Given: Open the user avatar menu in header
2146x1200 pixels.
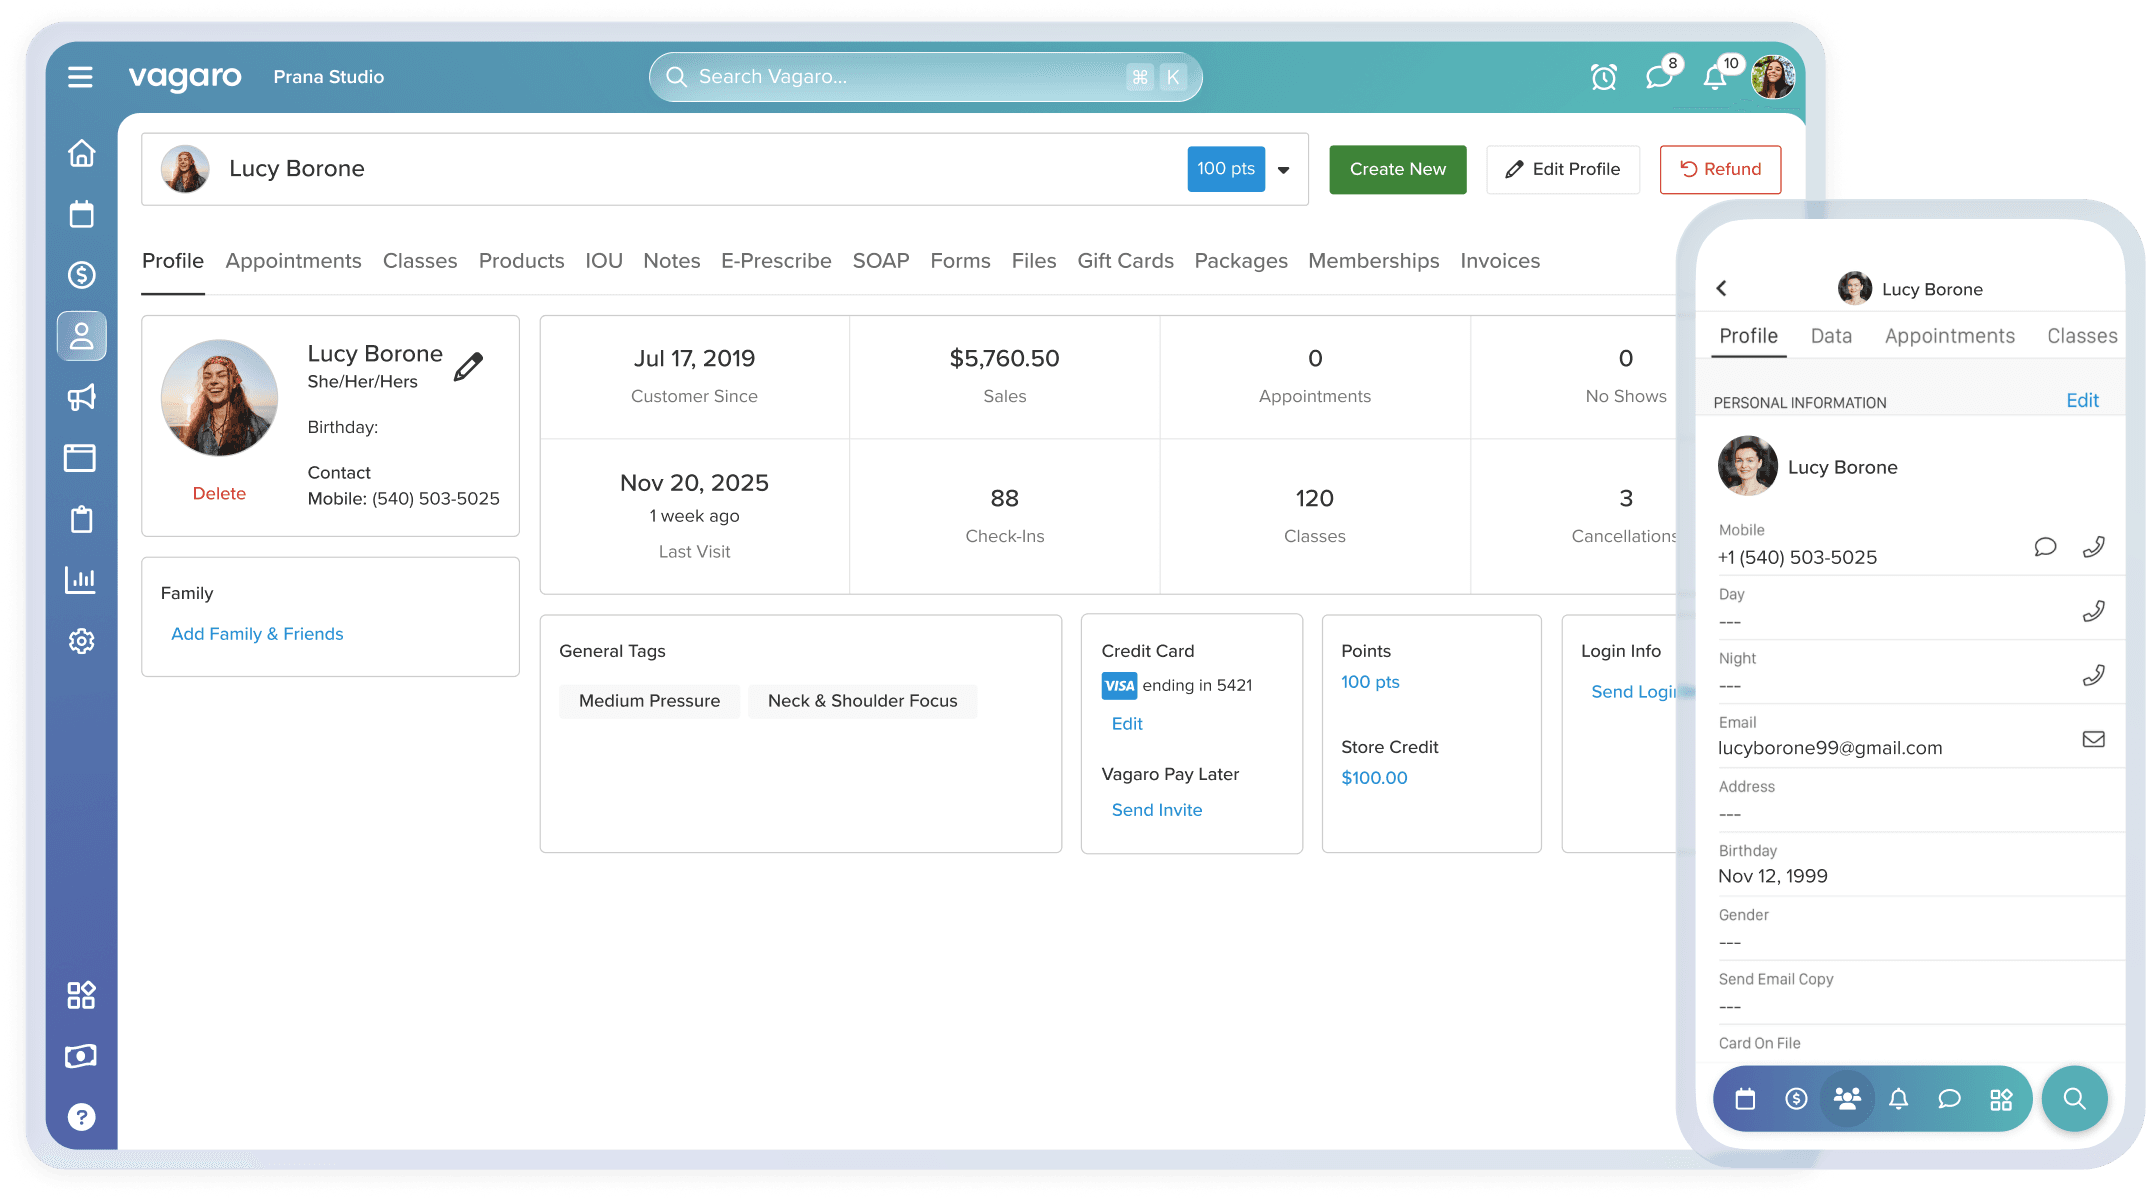Looking at the screenshot, I should click(1774, 77).
